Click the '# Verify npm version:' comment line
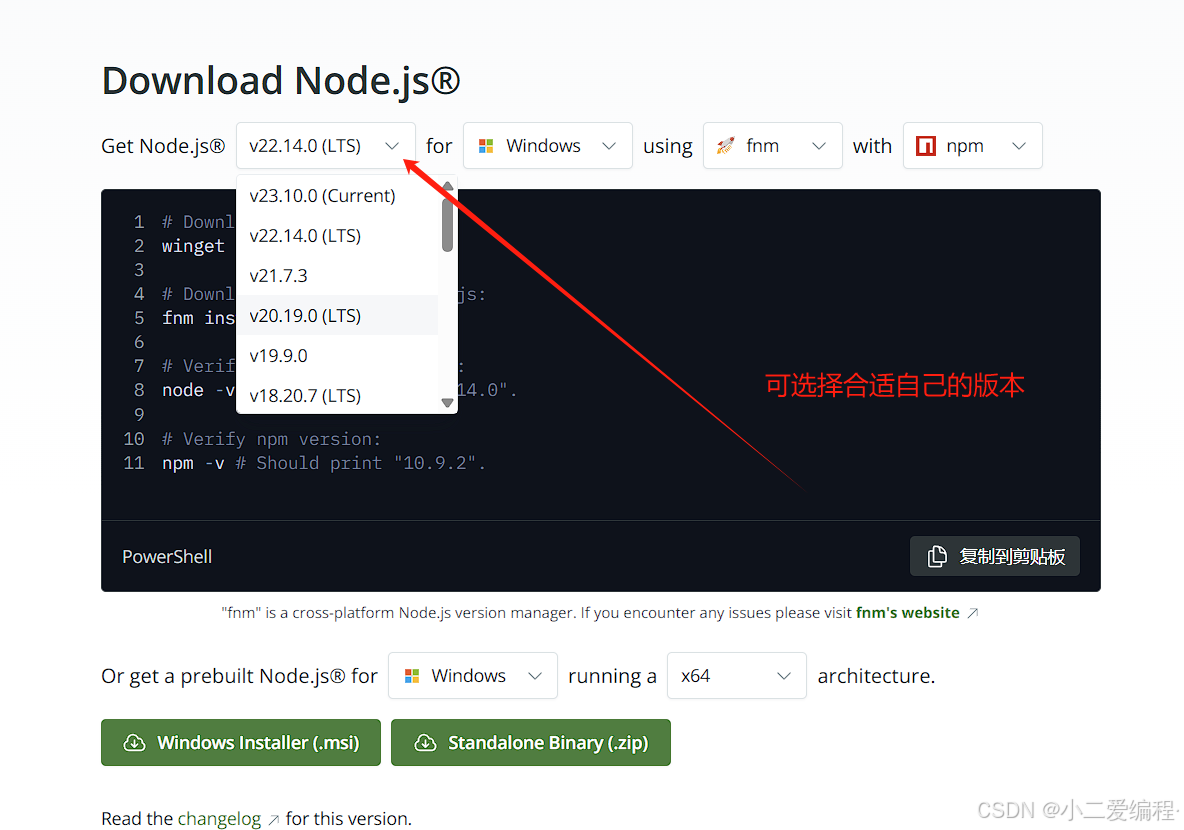 272,439
